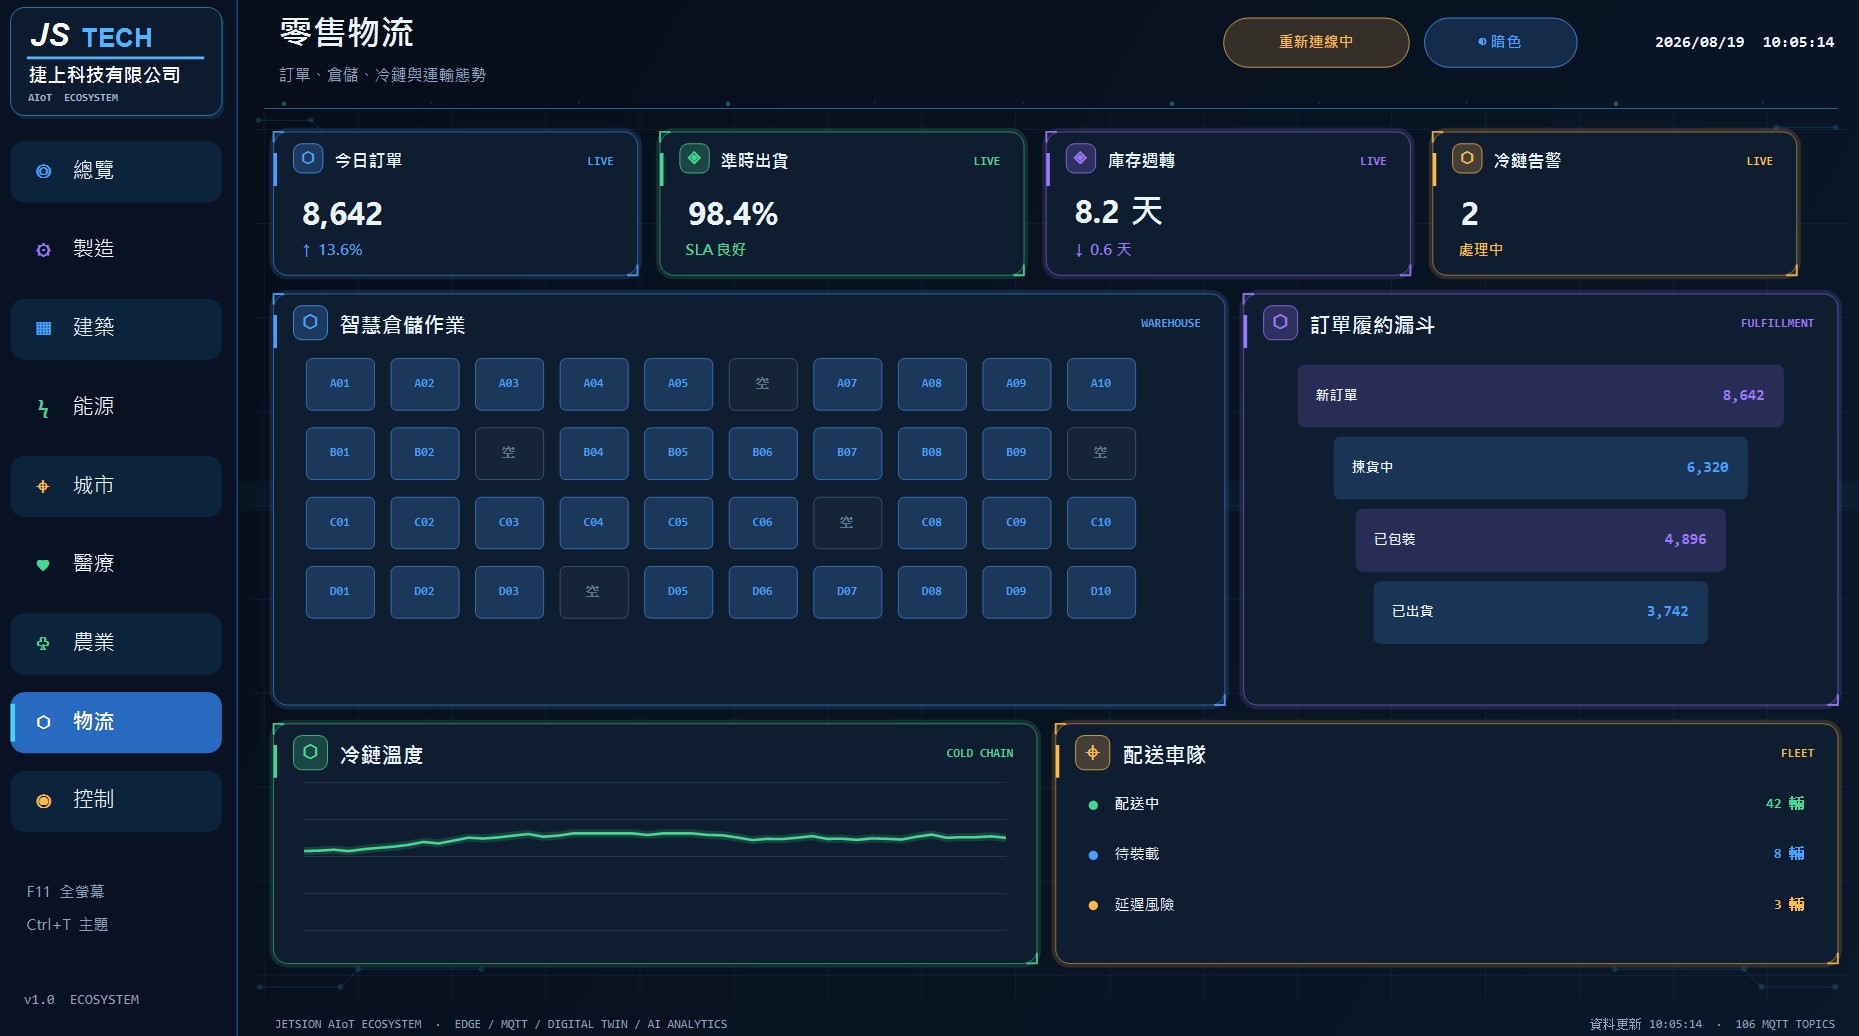Click the 冷鏈告警 orange hexagon icon
Image resolution: width=1859 pixels, height=1036 pixels.
click(1467, 158)
